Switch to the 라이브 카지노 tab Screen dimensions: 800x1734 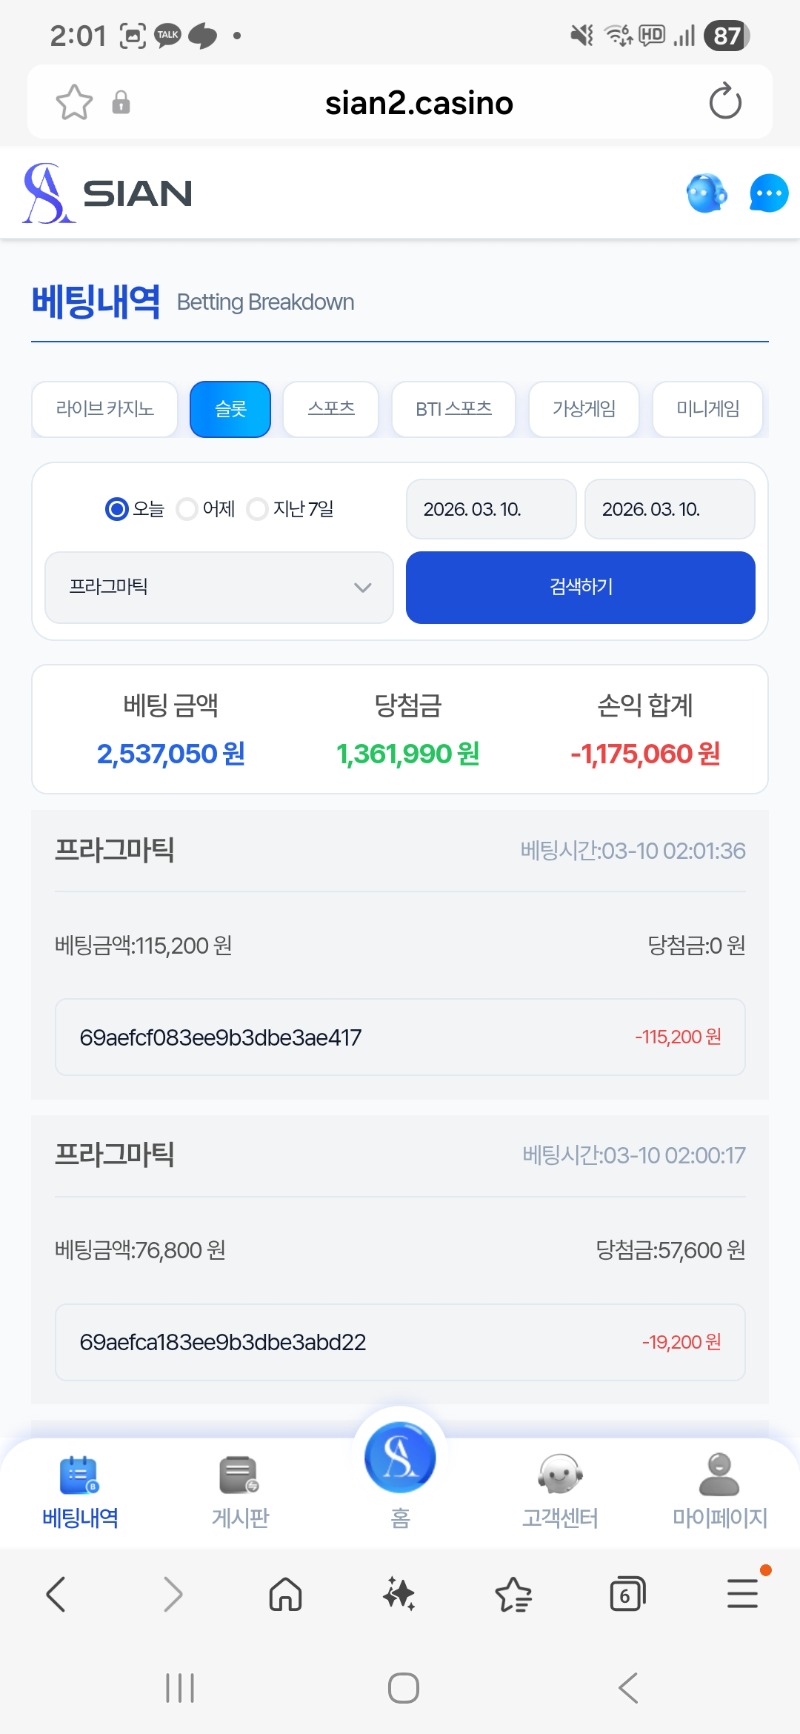[105, 409]
